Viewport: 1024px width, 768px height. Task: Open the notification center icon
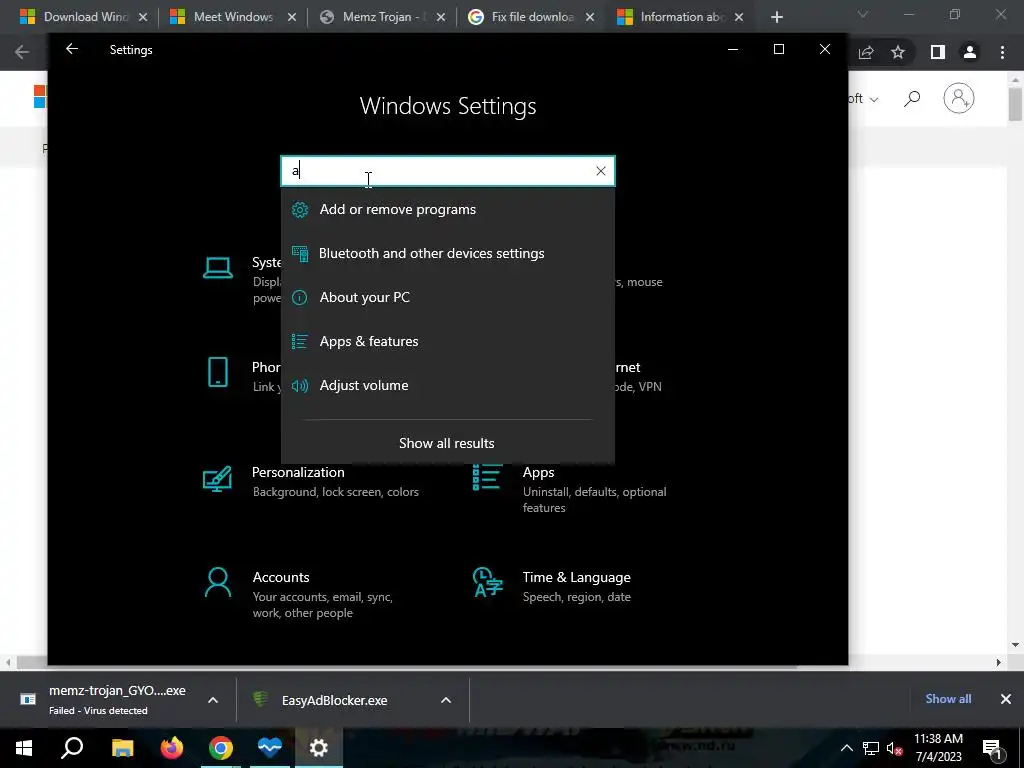click(x=992, y=748)
